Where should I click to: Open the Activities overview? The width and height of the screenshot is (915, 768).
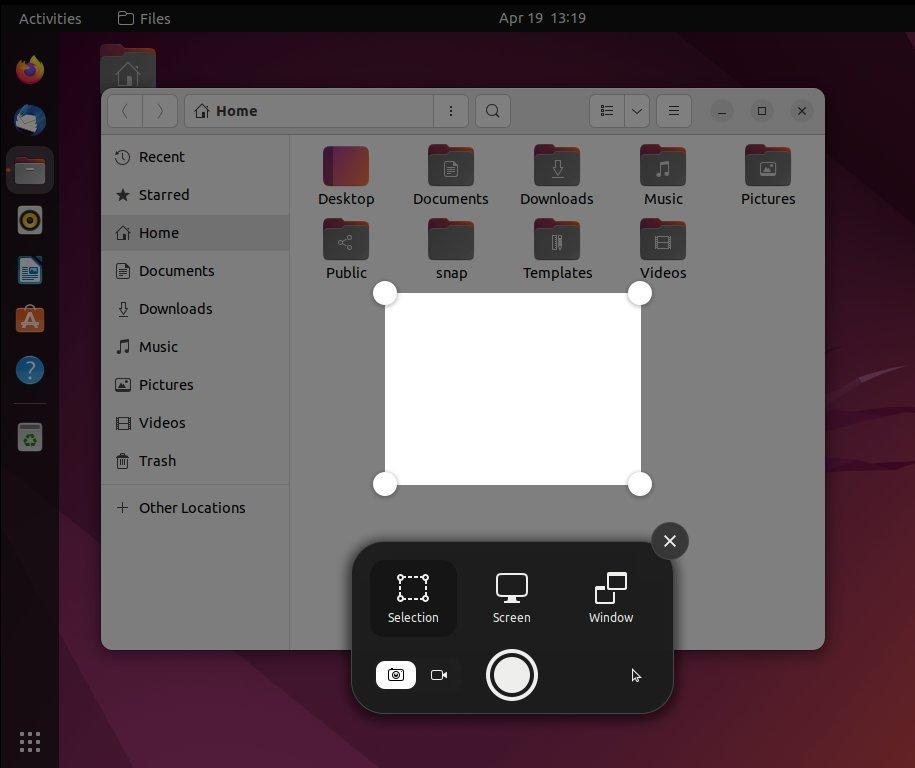tap(50, 17)
